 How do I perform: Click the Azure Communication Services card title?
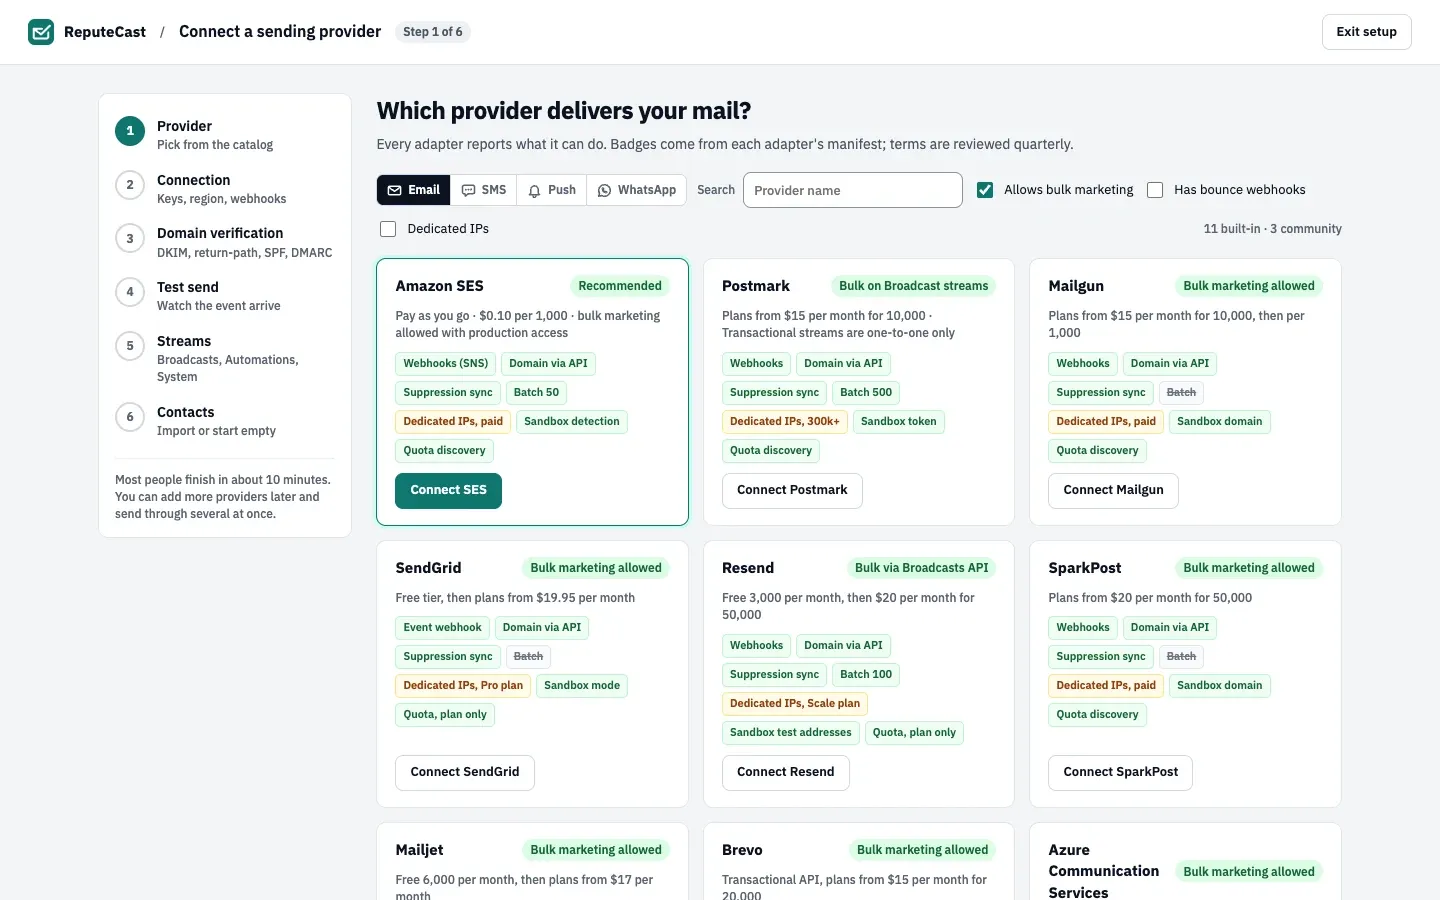(x=1104, y=871)
